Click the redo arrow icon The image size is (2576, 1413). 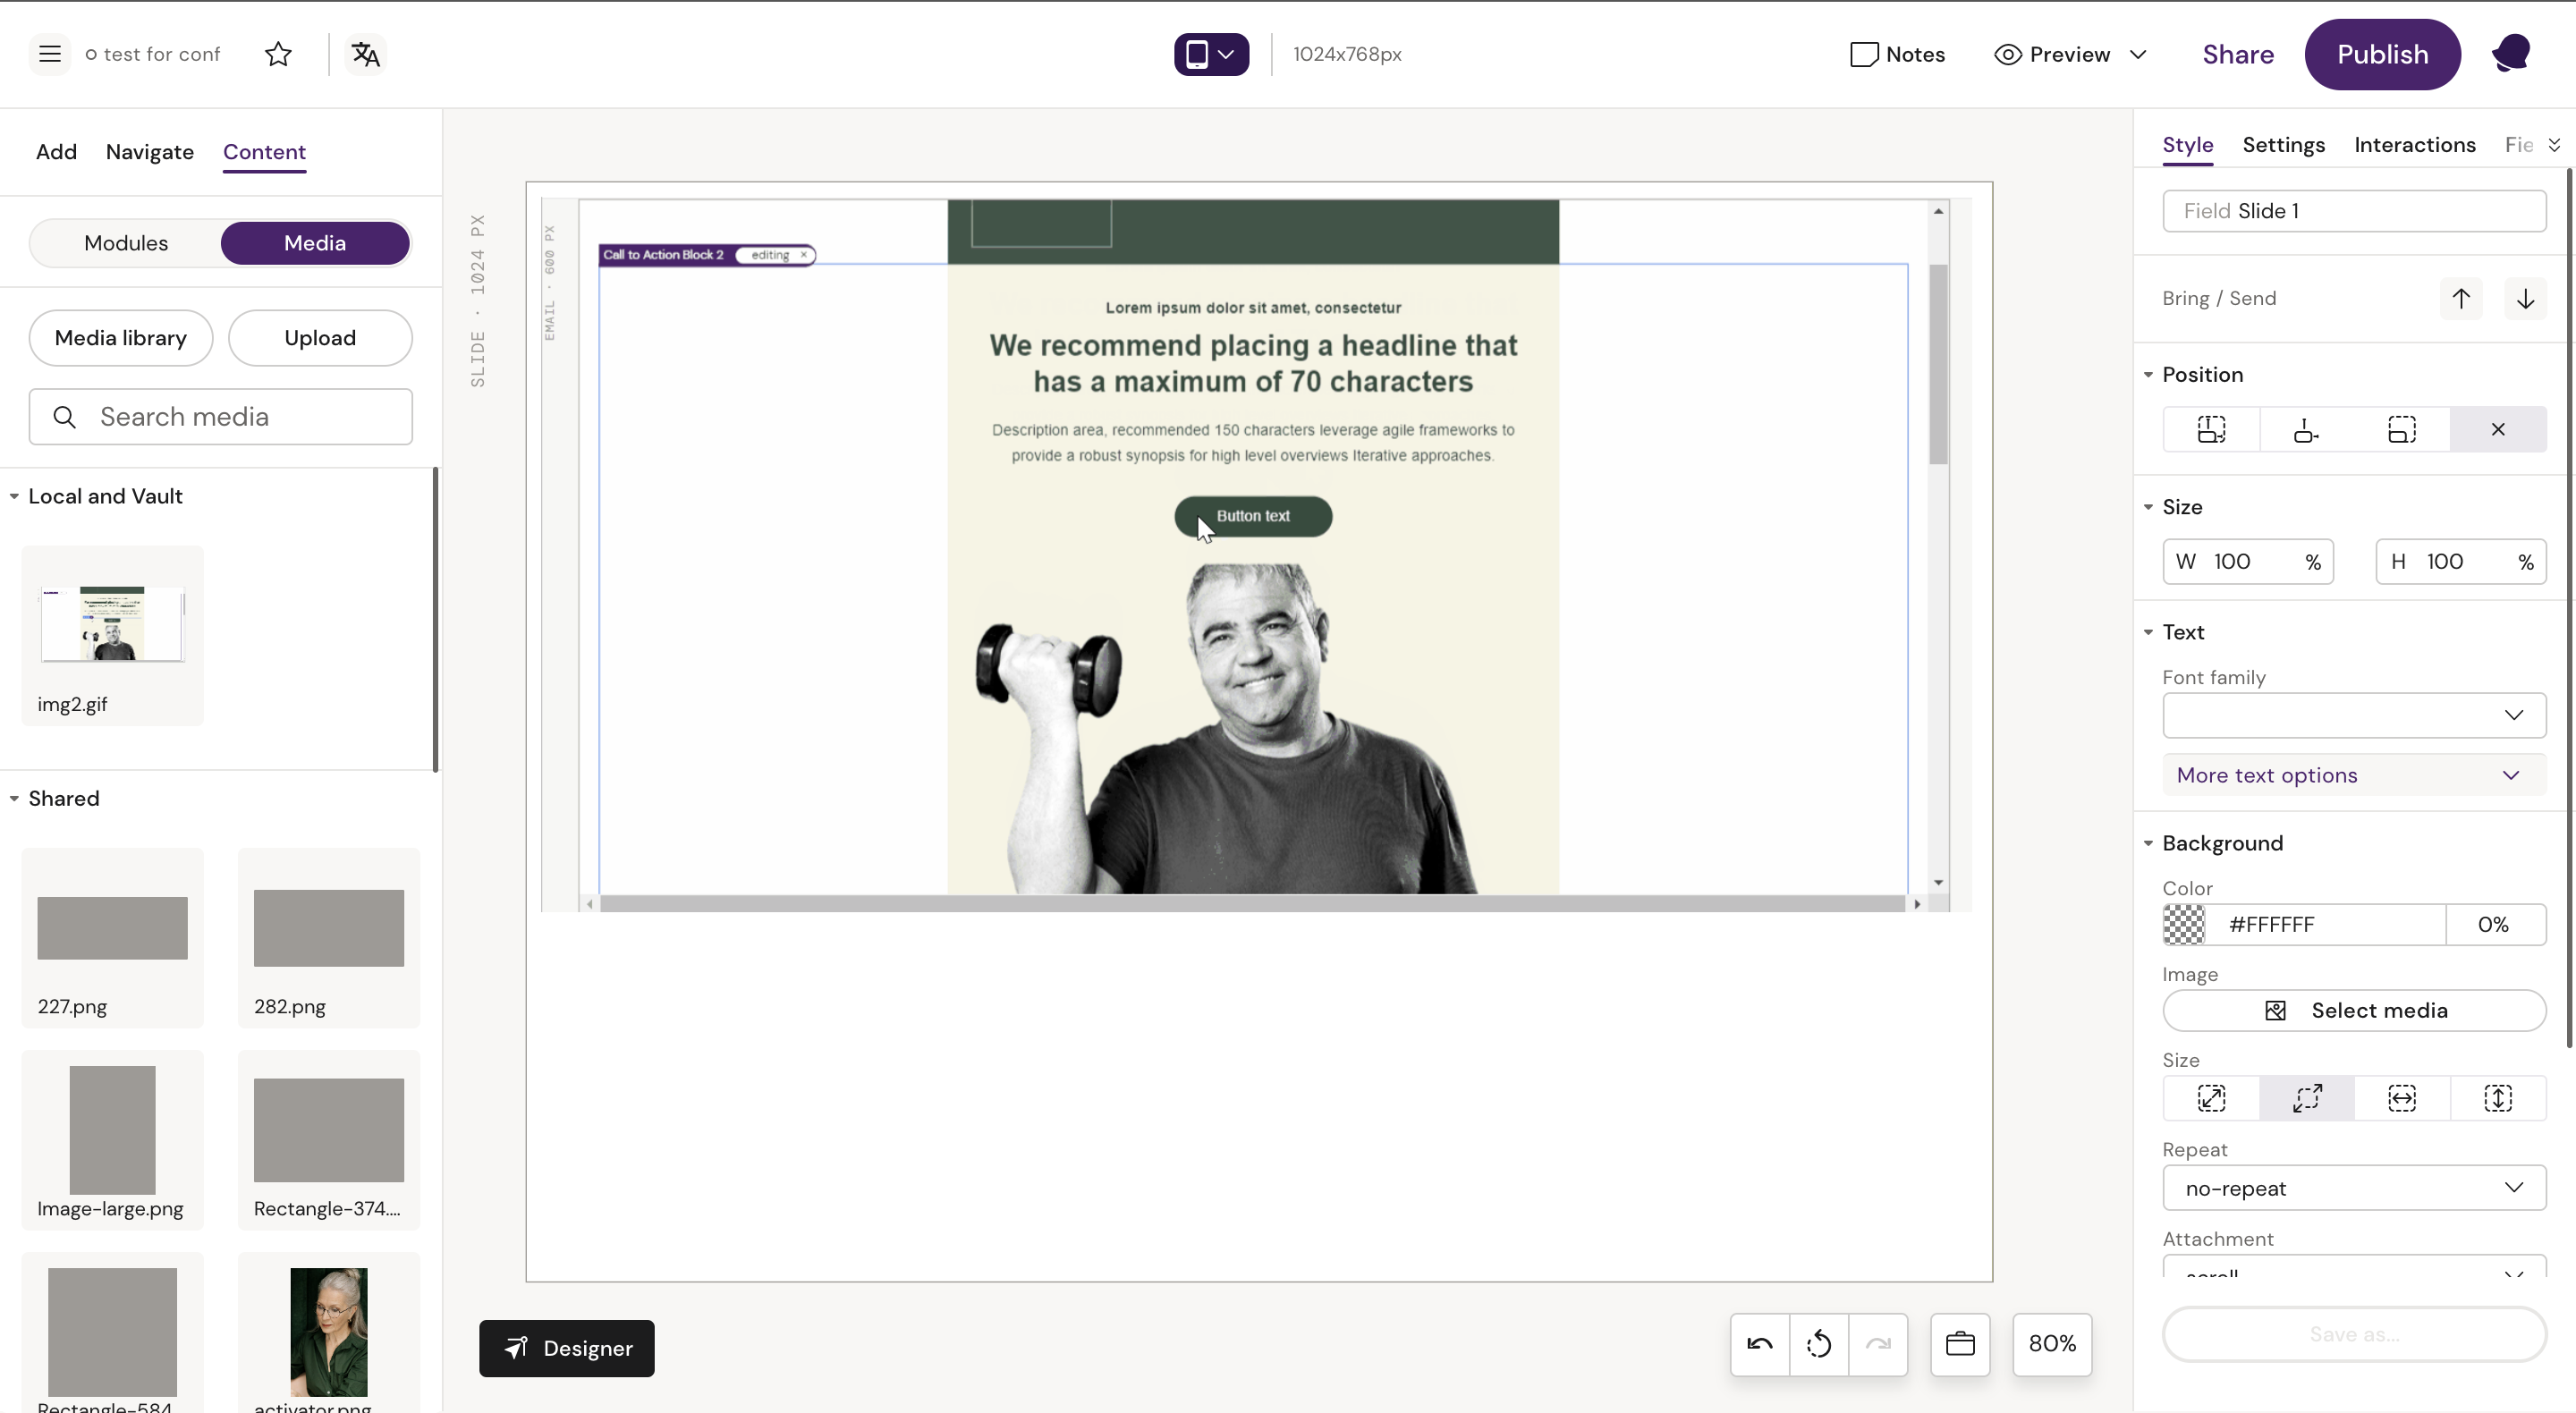point(1878,1344)
